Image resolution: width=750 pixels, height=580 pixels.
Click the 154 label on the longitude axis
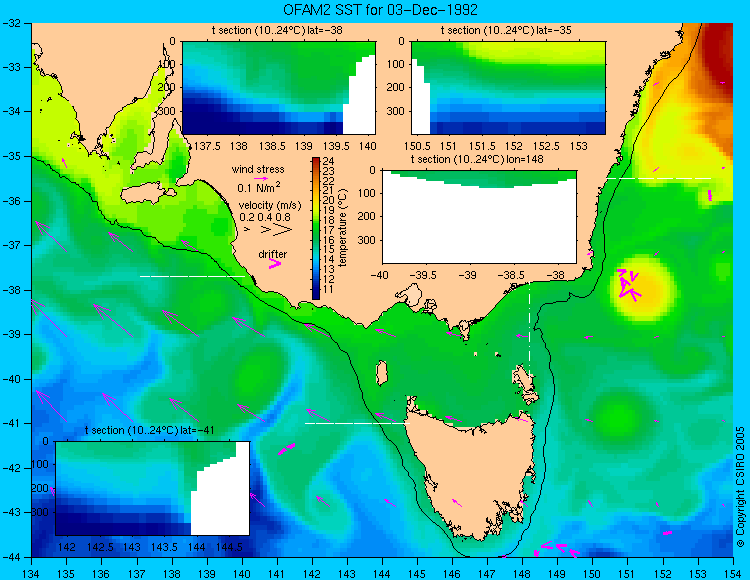[733, 573]
